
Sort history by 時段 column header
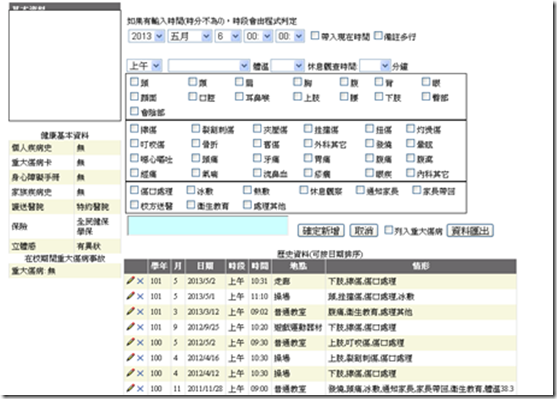click(x=237, y=266)
